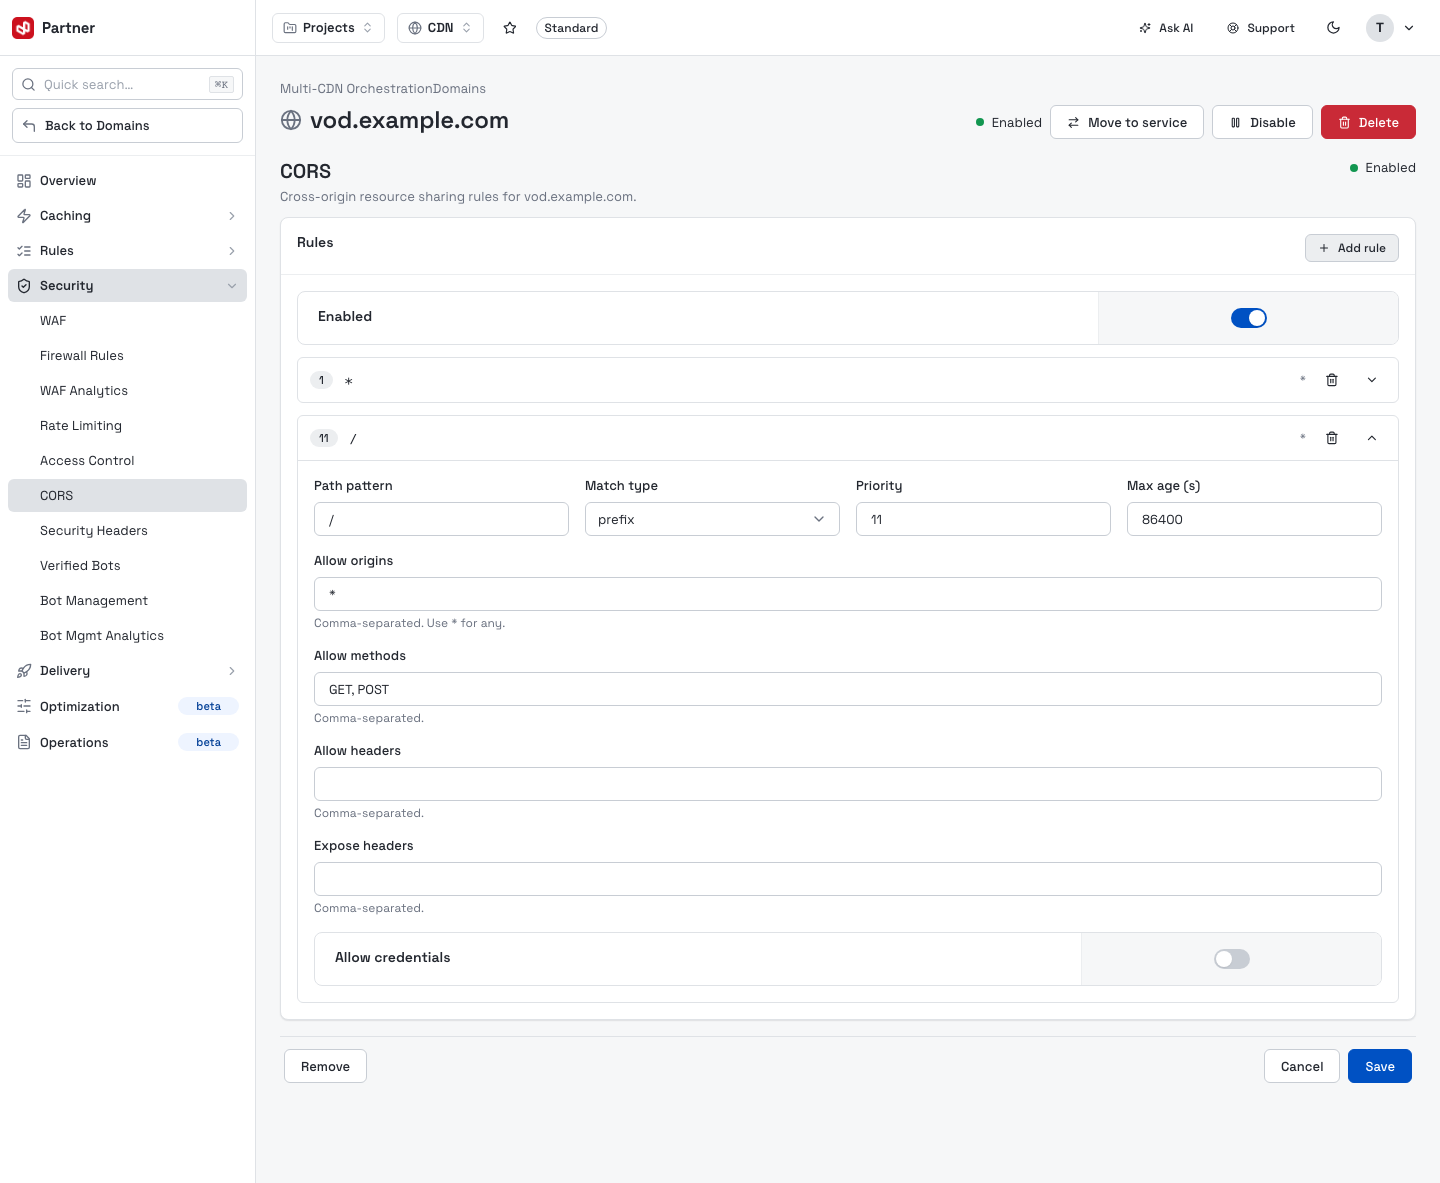Expand the Delivery menu chevron
Viewport: 1440px width, 1183px height.
point(232,671)
